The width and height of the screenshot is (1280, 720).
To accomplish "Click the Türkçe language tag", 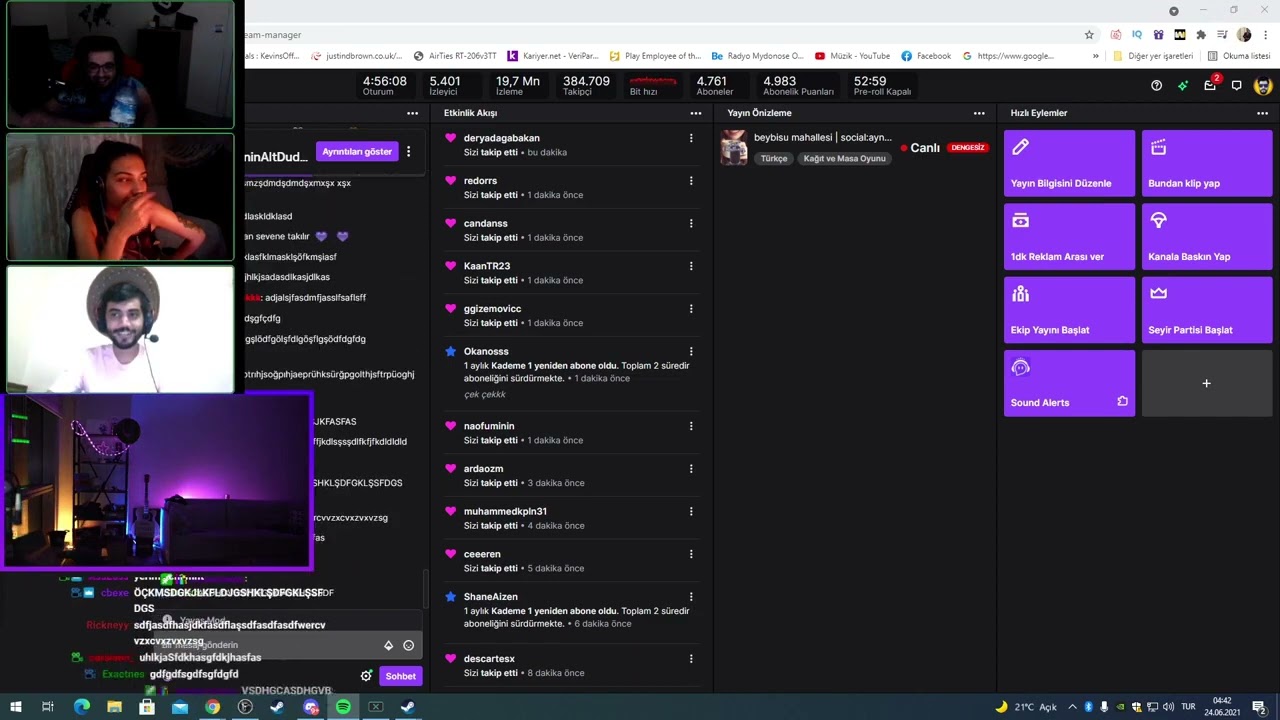I will [774, 158].
